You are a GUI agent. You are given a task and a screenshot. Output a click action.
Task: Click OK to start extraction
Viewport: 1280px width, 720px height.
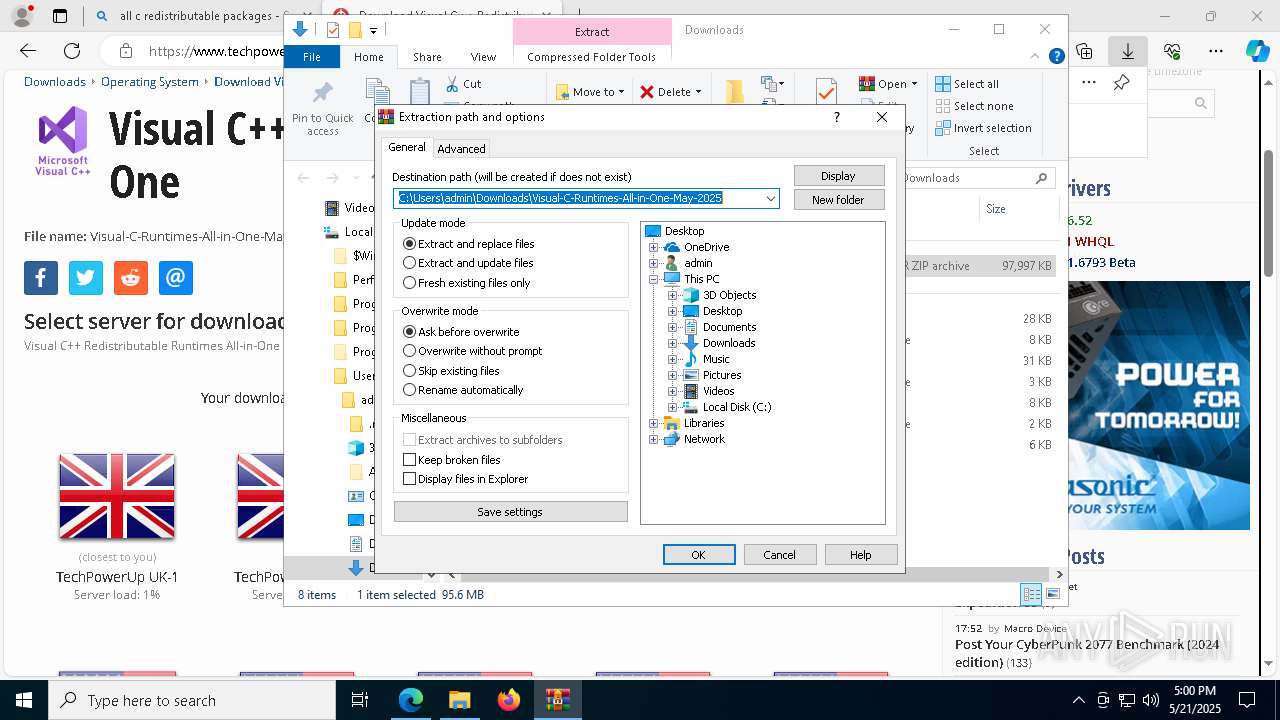(699, 555)
